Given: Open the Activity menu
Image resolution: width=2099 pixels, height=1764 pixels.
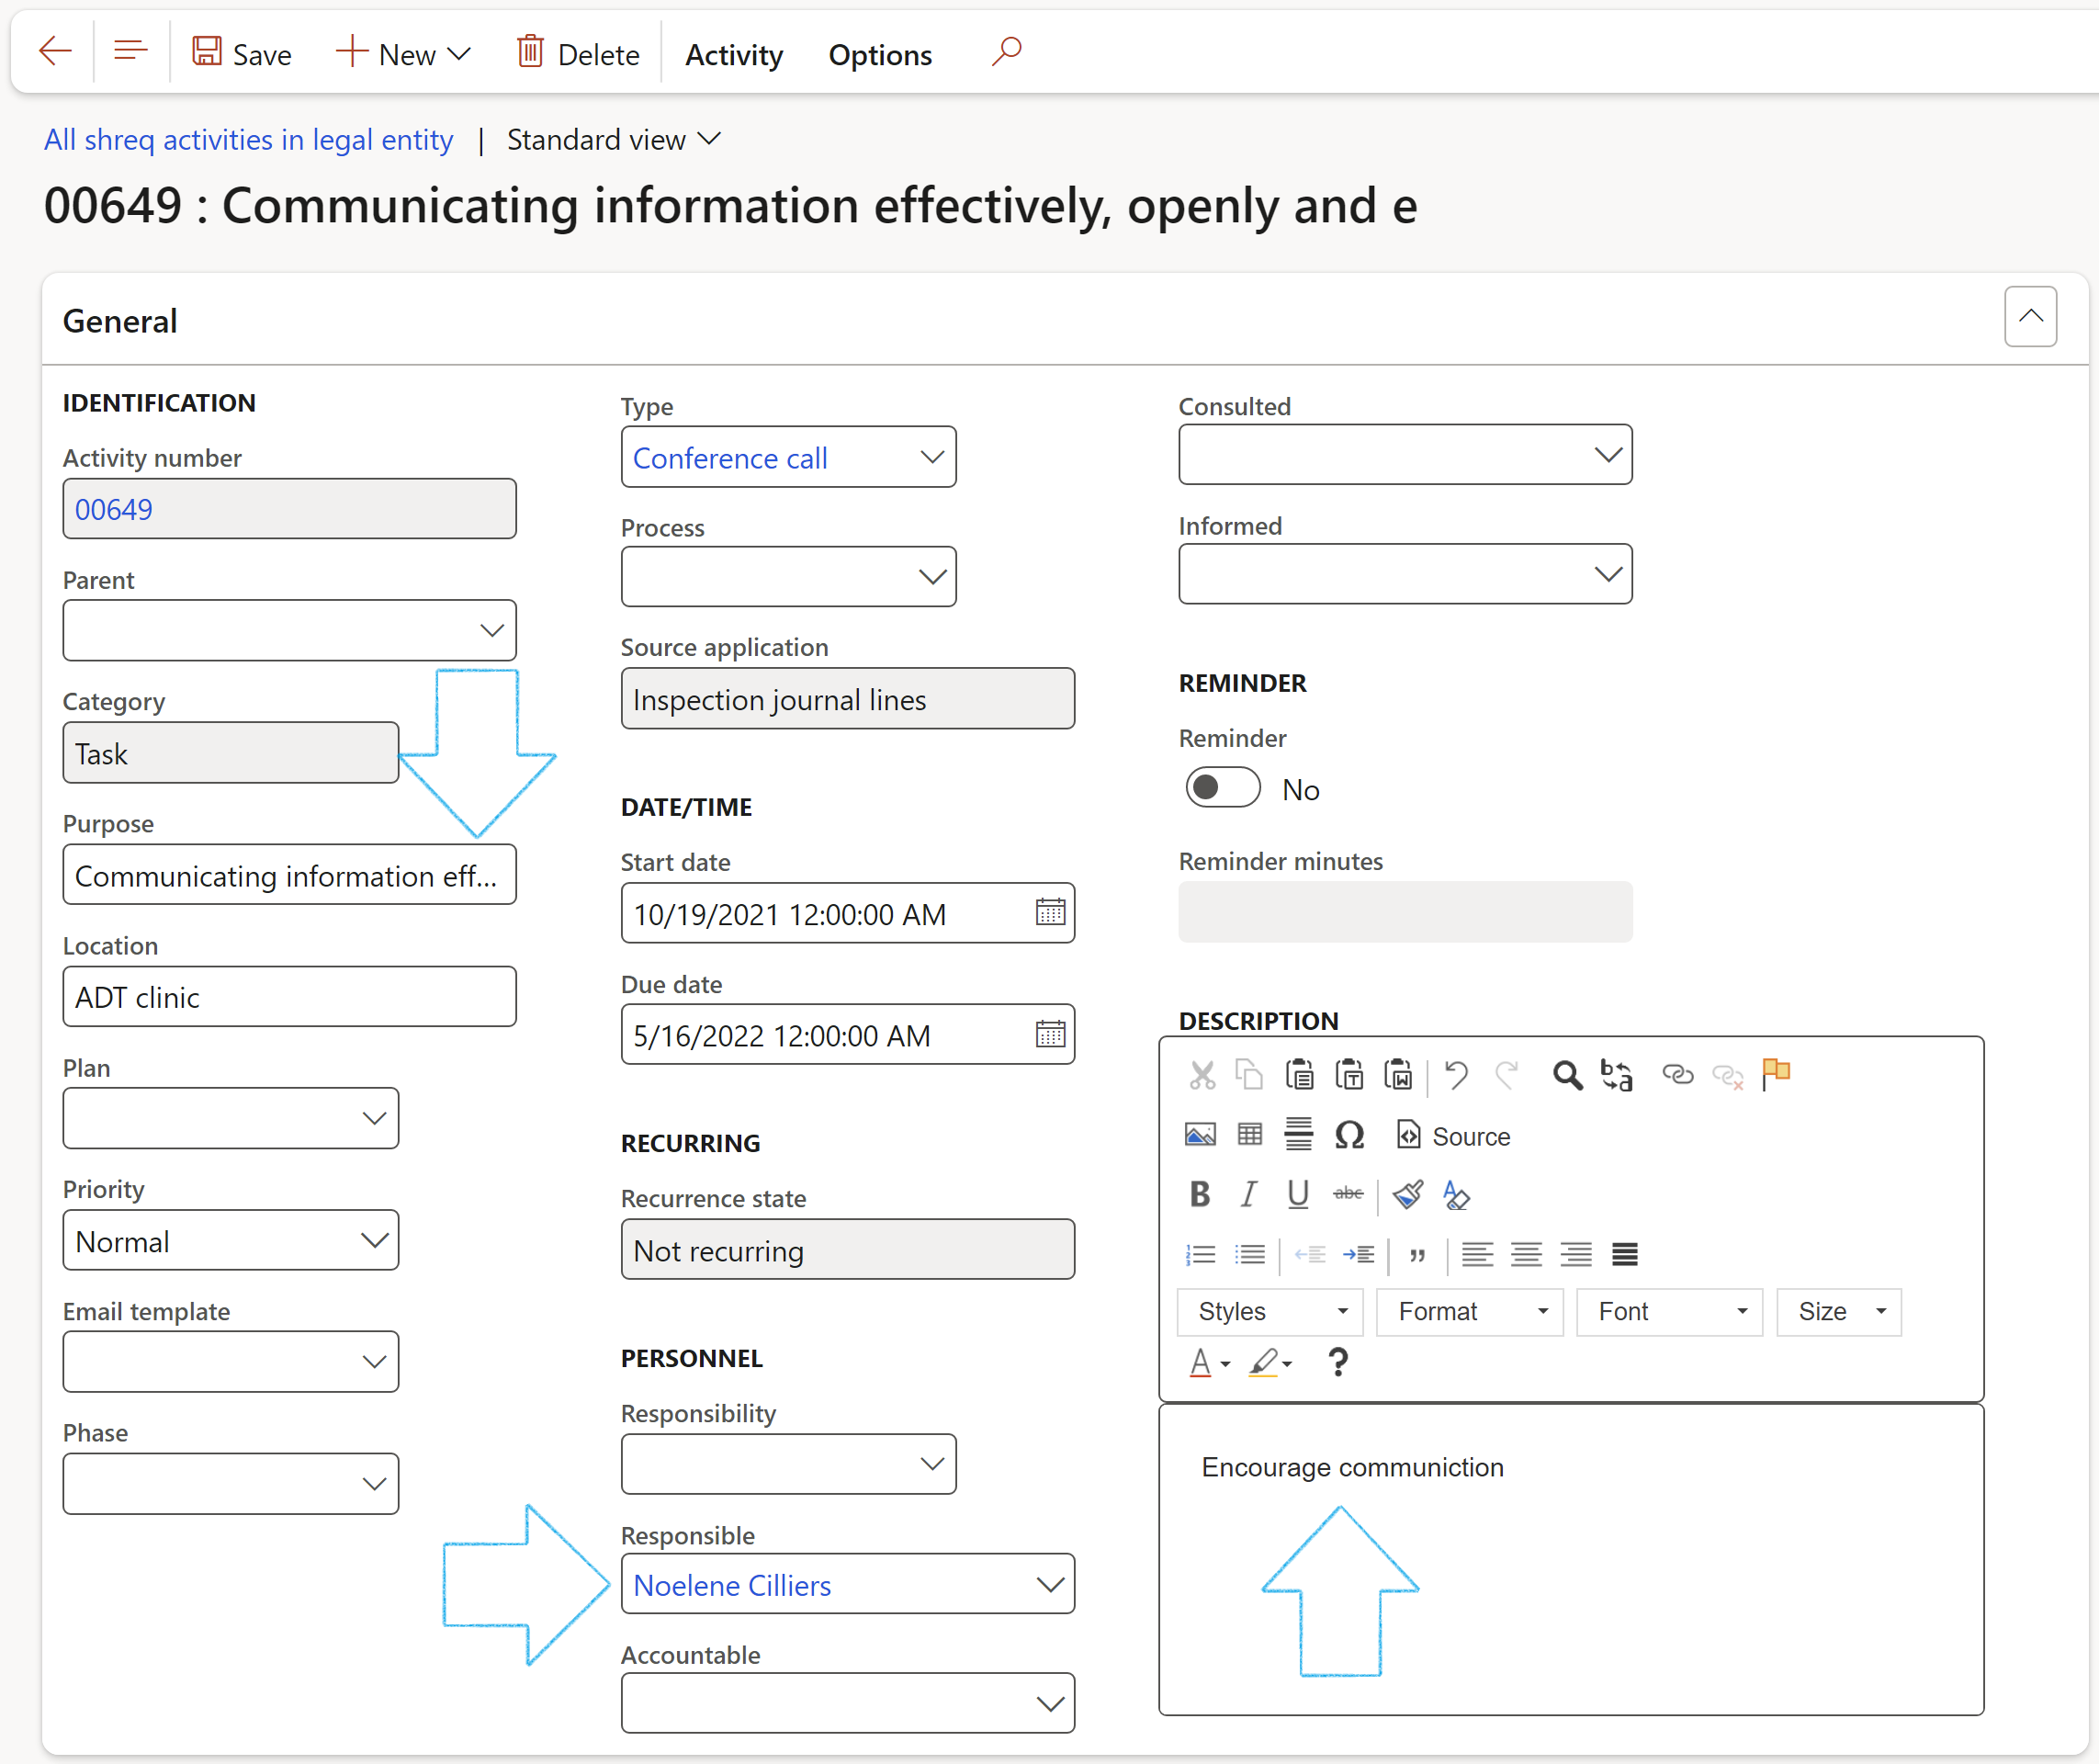Looking at the screenshot, I should pyautogui.click(x=734, y=54).
